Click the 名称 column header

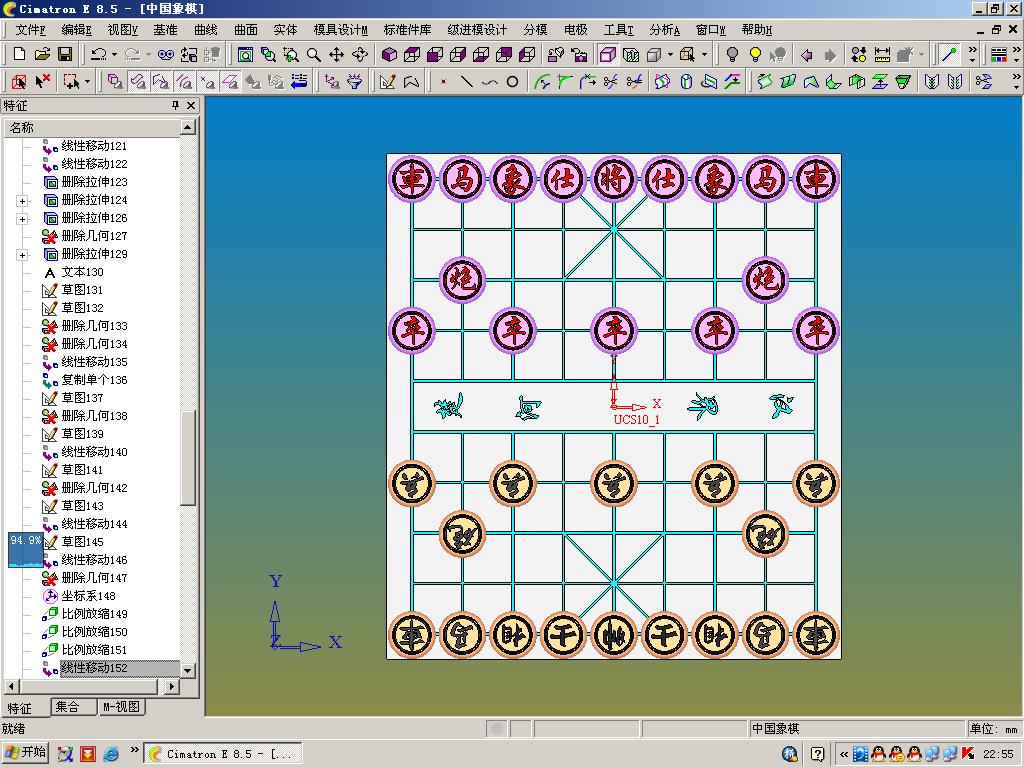tap(92, 127)
